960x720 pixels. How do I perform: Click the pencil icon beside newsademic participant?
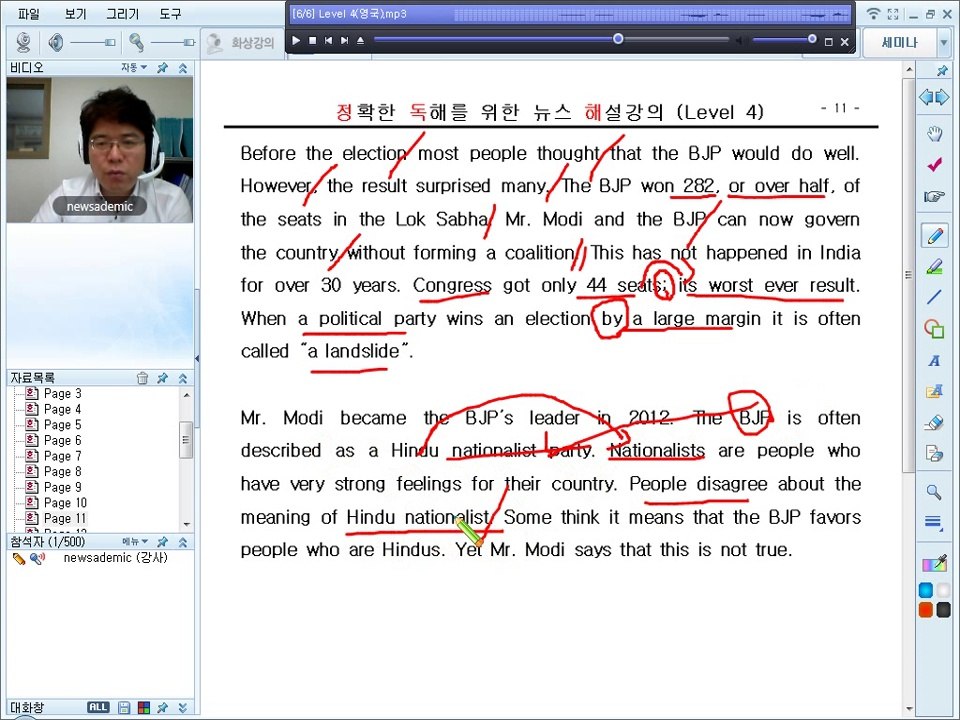tap(19, 558)
